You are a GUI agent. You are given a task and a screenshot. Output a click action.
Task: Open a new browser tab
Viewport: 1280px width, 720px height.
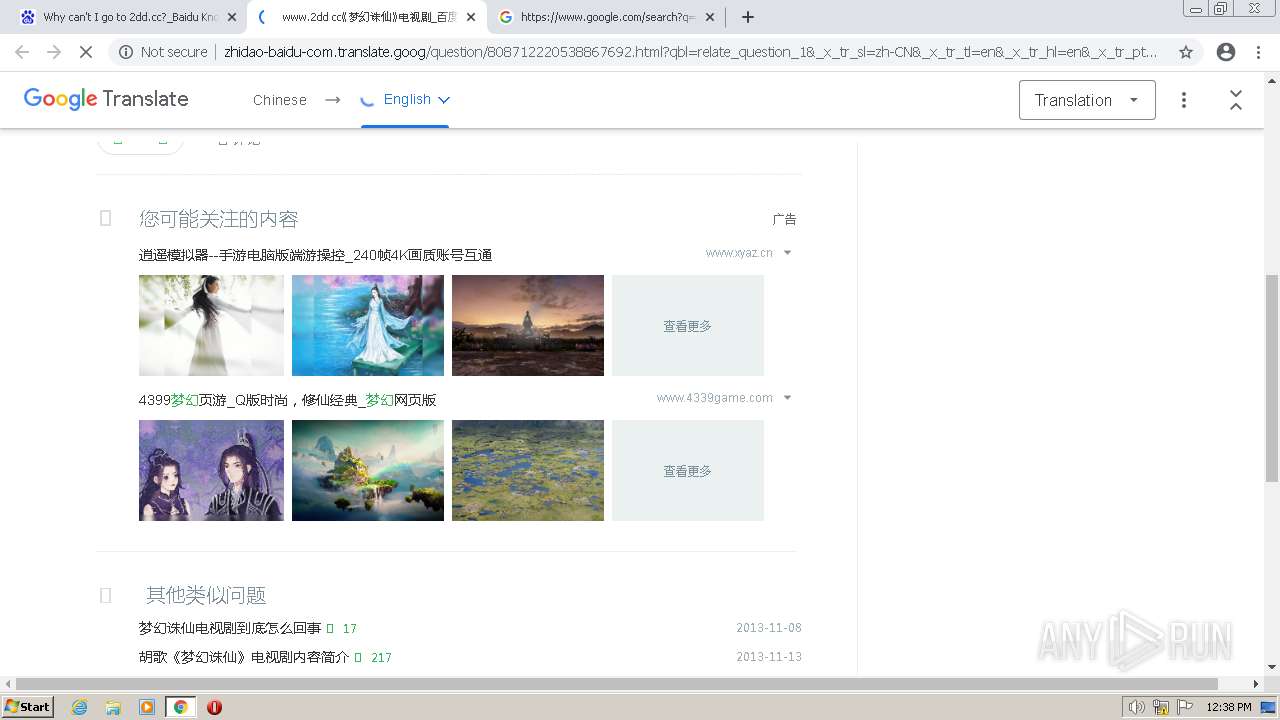pos(748,17)
